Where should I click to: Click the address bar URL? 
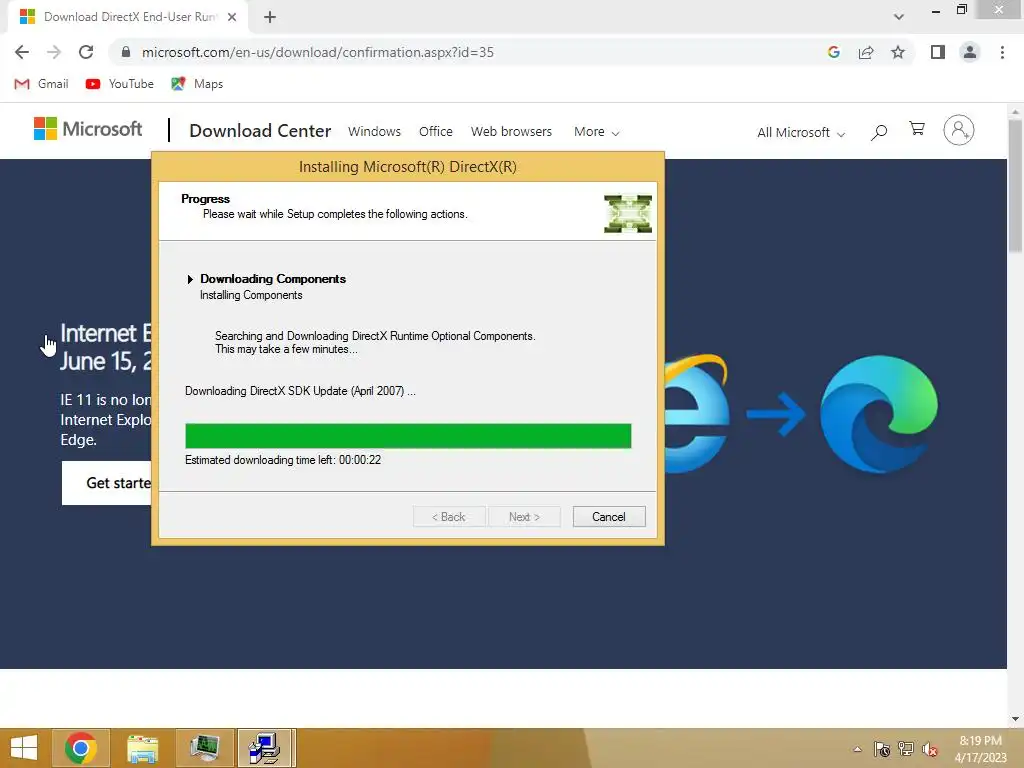tap(317, 52)
